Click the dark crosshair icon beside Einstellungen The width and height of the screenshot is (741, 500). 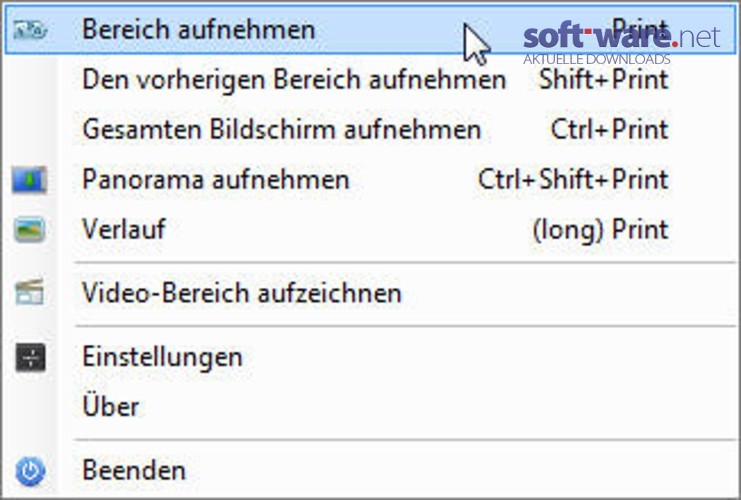point(30,357)
